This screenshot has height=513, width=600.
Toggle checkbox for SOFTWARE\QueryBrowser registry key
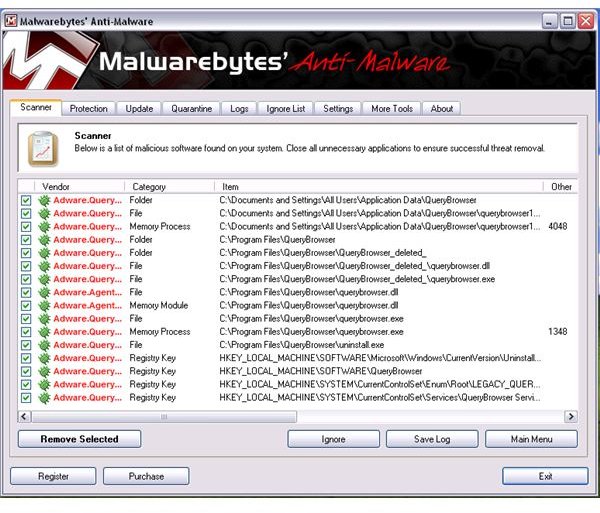click(26, 371)
